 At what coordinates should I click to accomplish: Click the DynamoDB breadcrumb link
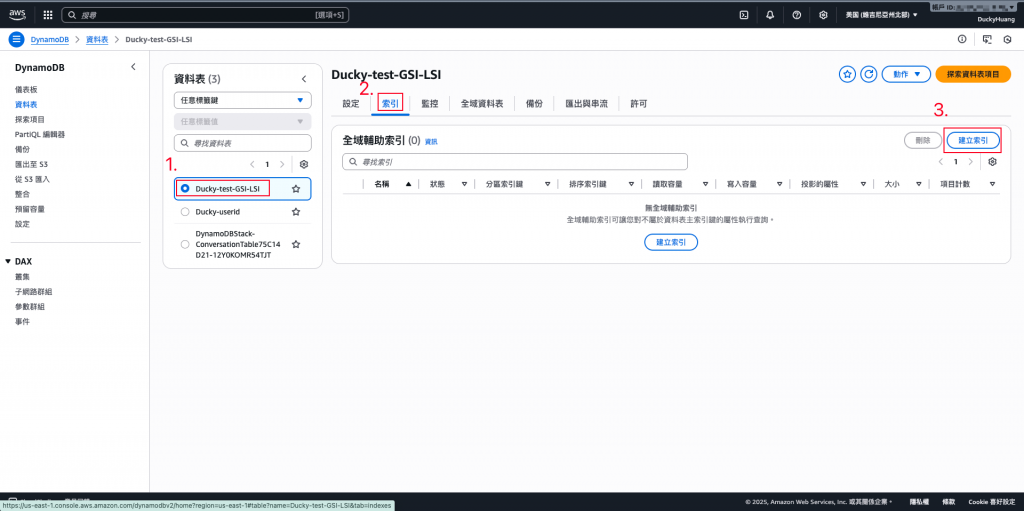click(x=51, y=39)
